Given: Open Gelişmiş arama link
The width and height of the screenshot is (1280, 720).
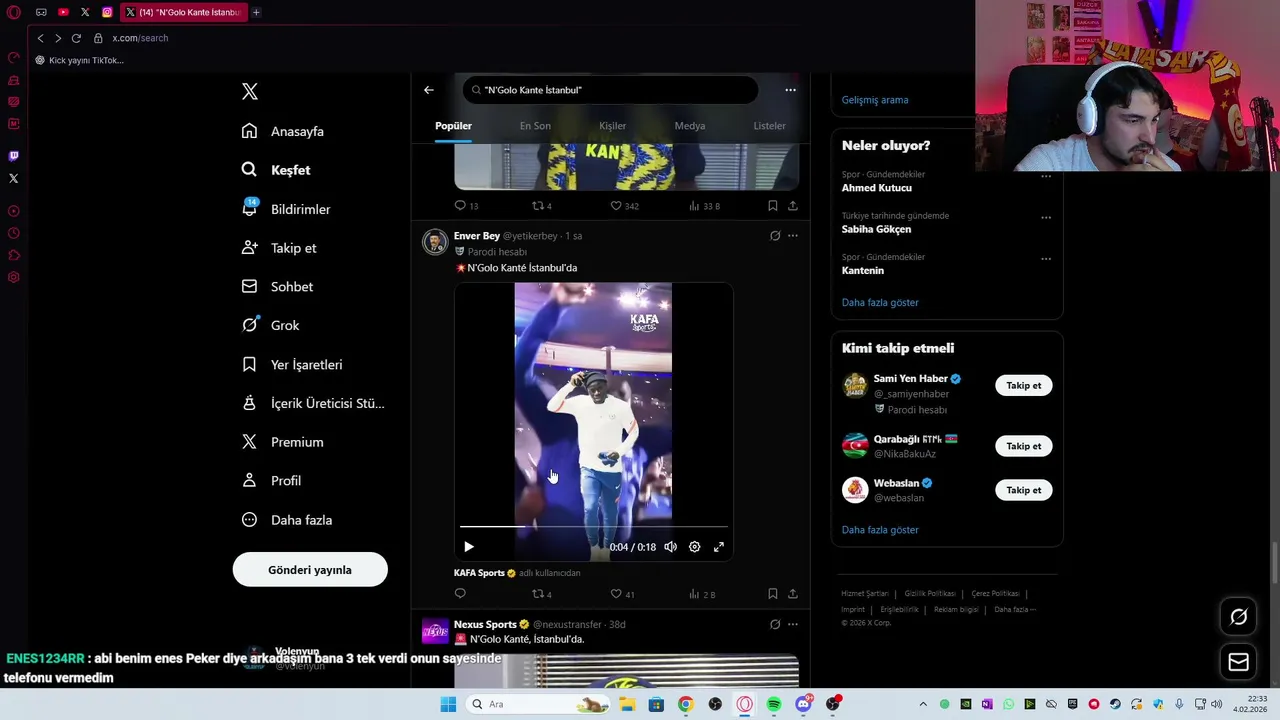Looking at the screenshot, I should tap(875, 100).
